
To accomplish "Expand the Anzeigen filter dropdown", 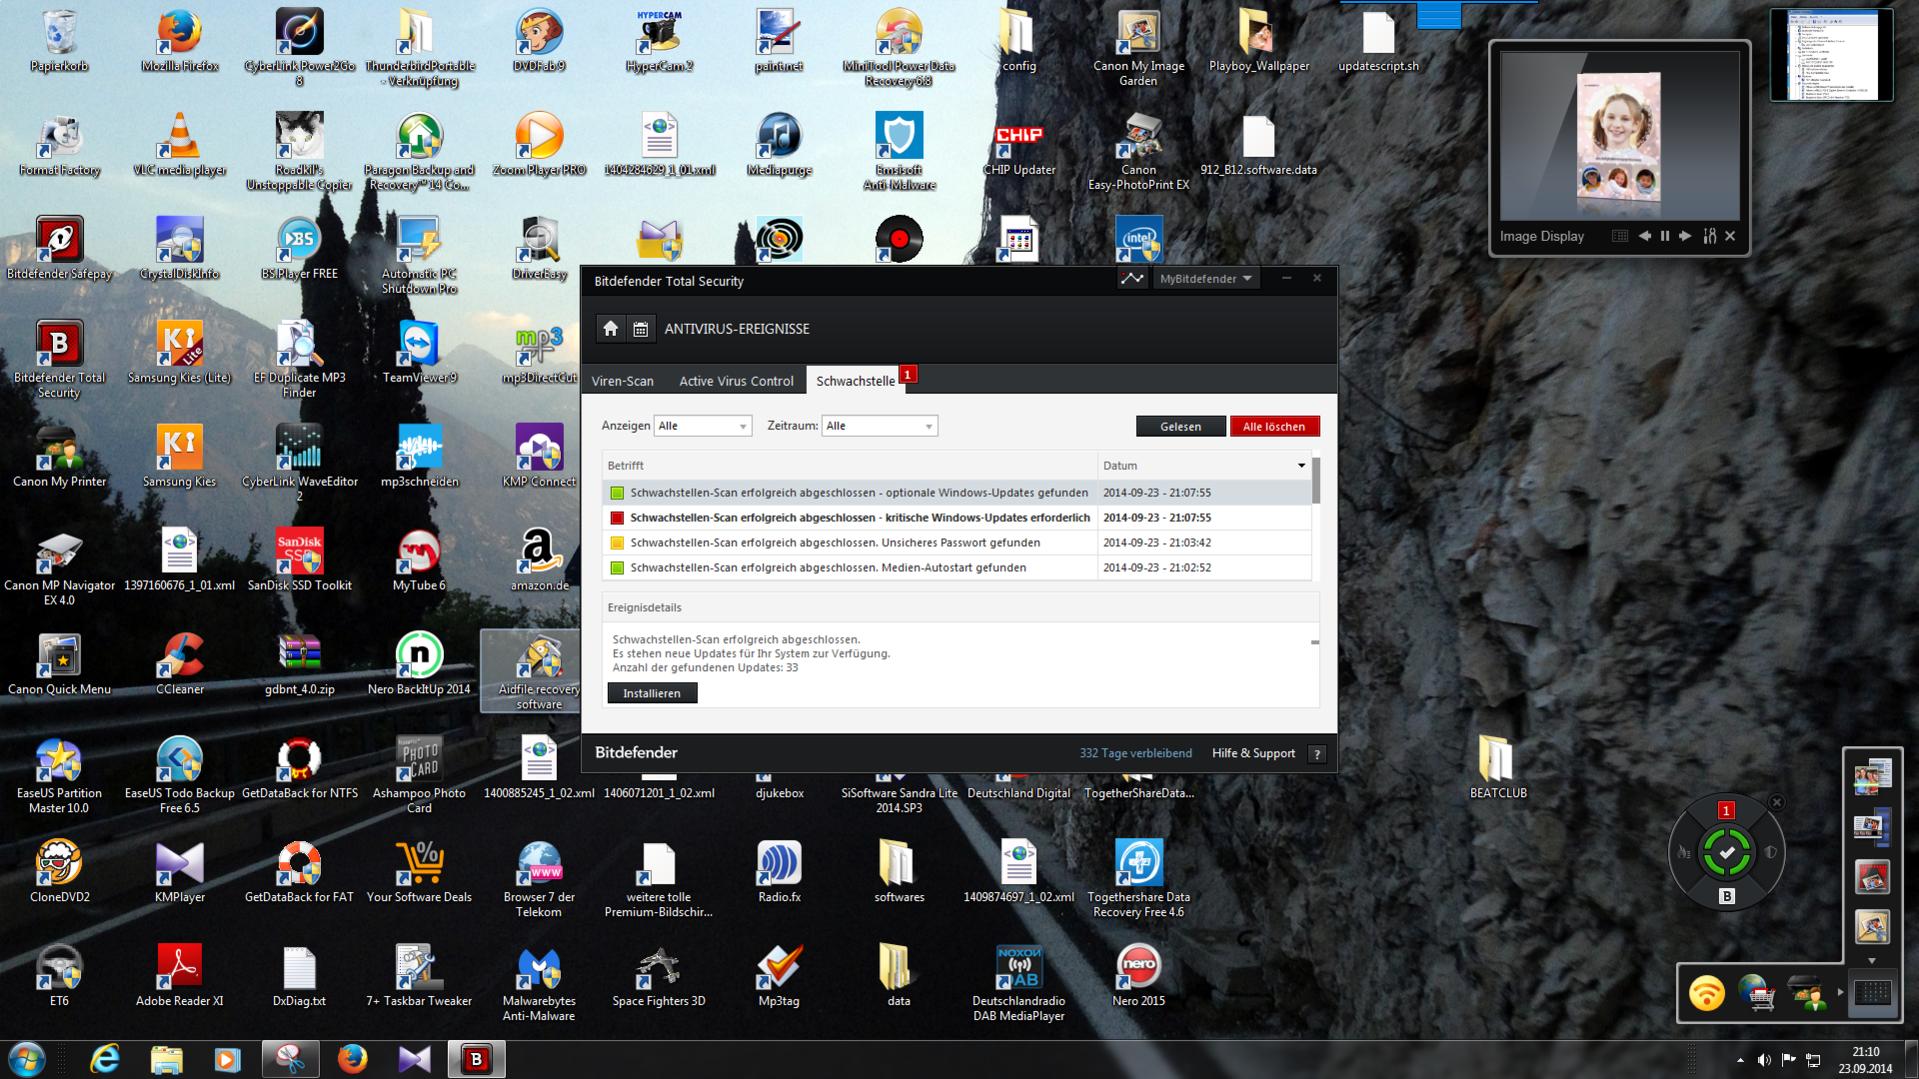I will tap(702, 426).
